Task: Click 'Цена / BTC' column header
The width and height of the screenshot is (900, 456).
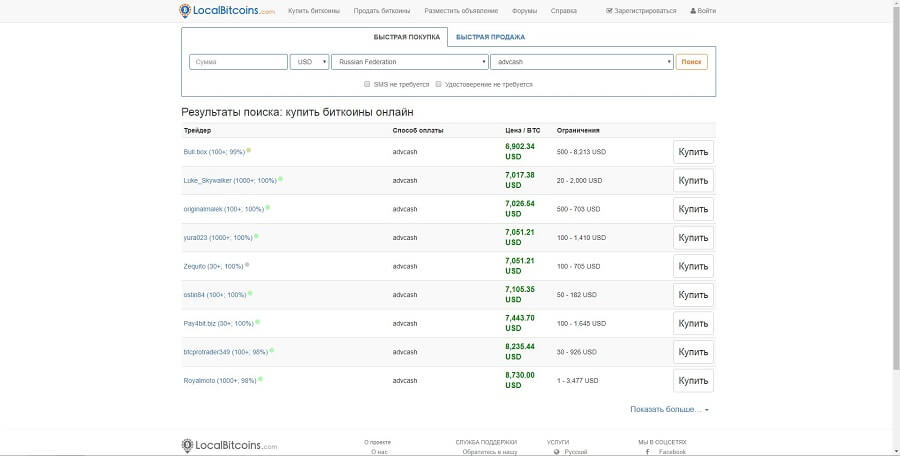Action: [x=522, y=130]
